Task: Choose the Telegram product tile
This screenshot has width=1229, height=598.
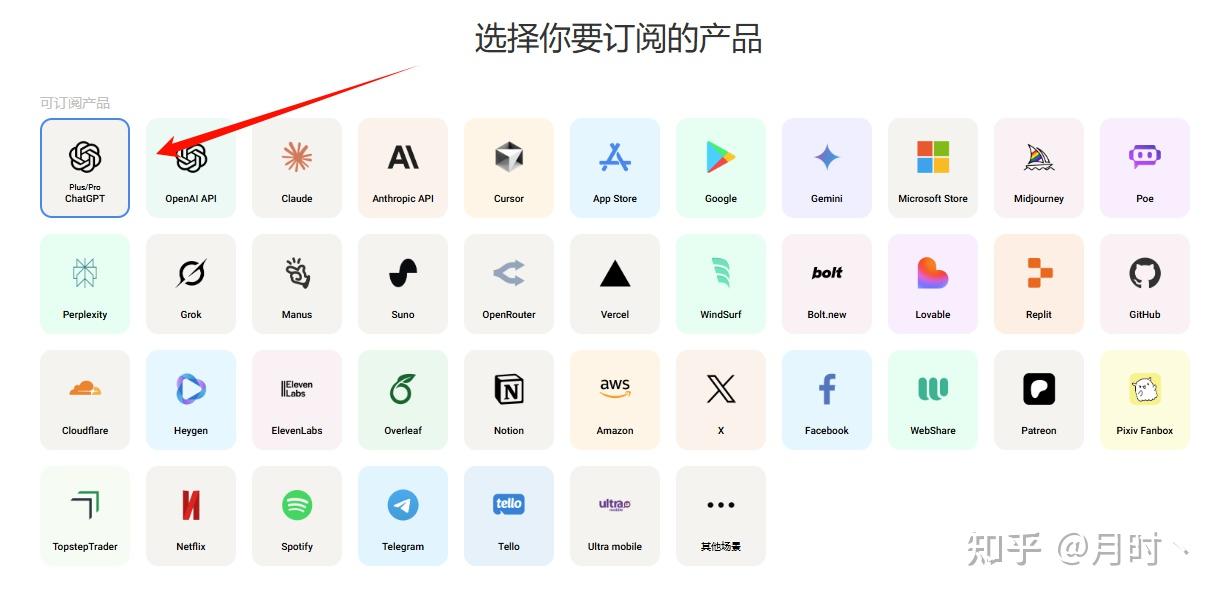Action: pyautogui.click(x=403, y=515)
